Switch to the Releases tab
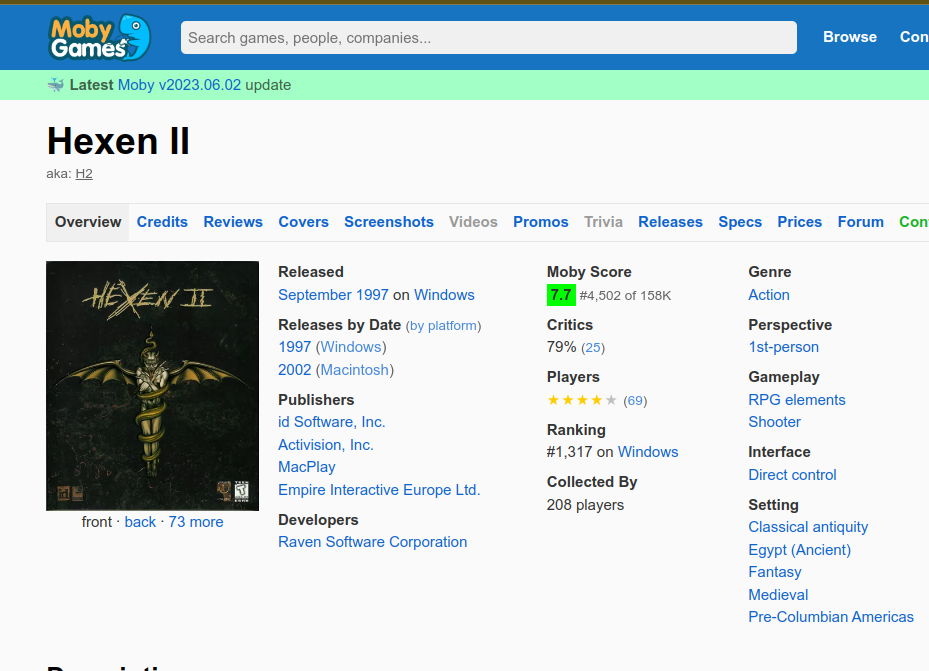Image resolution: width=929 pixels, height=671 pixels. tap(670, 222)
